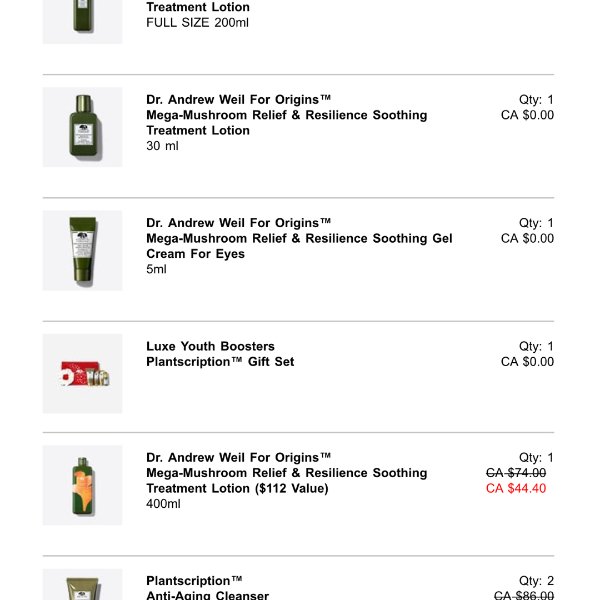Click the Qty: 1 of the eye gel cream

pos(536,223)
